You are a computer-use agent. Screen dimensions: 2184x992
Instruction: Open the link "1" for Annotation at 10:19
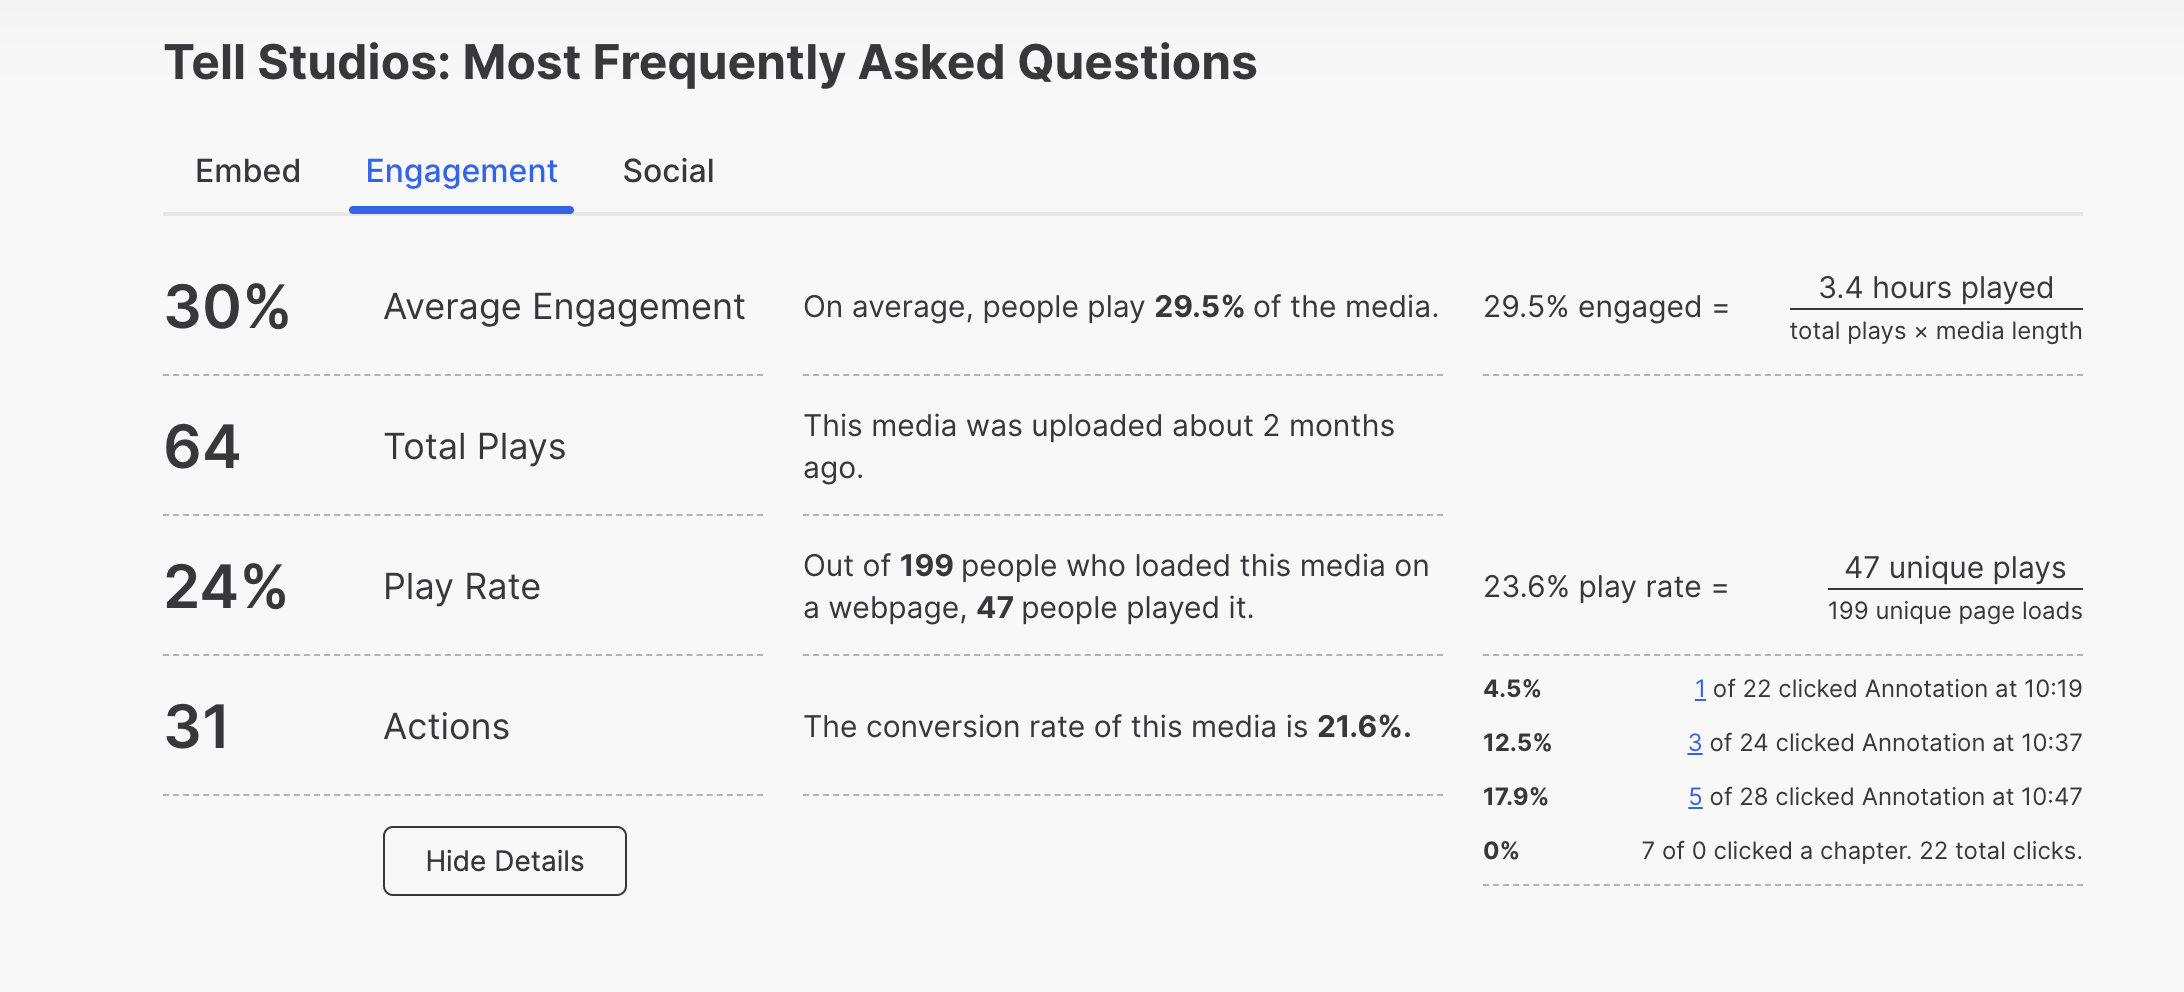[1699, 689]
